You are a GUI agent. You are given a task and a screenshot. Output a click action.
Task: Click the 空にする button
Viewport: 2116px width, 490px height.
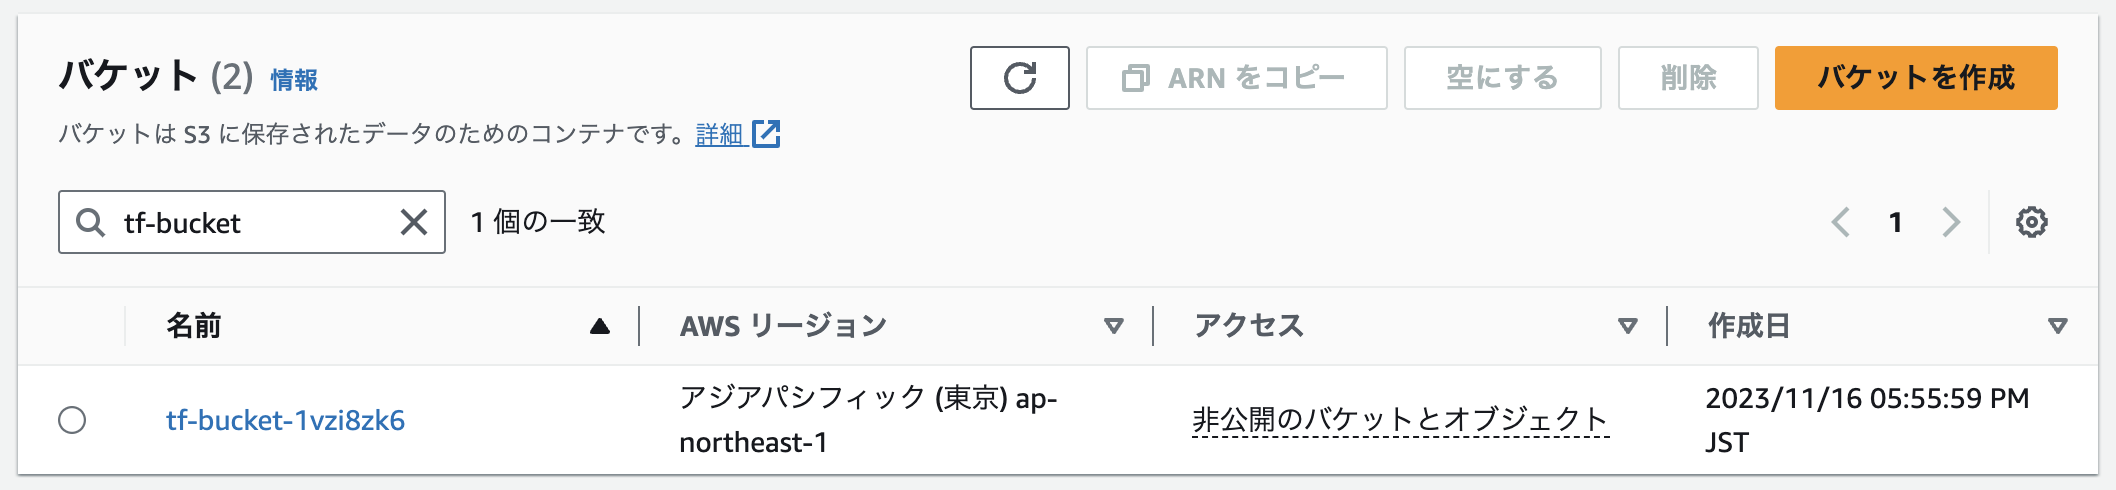(x=1502, y=78)
